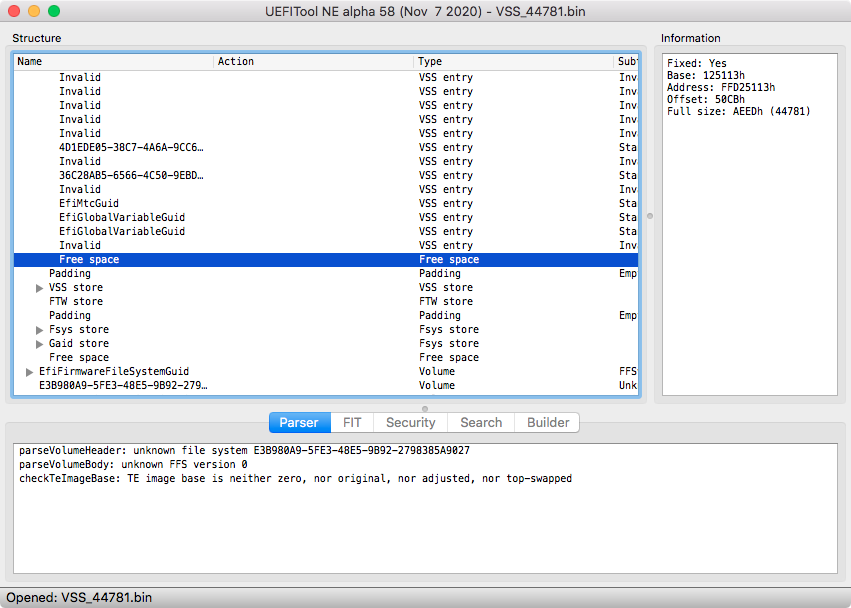Select the VSS store row
The width and height of the screenshot is (851, 608).
pos(326,288)
